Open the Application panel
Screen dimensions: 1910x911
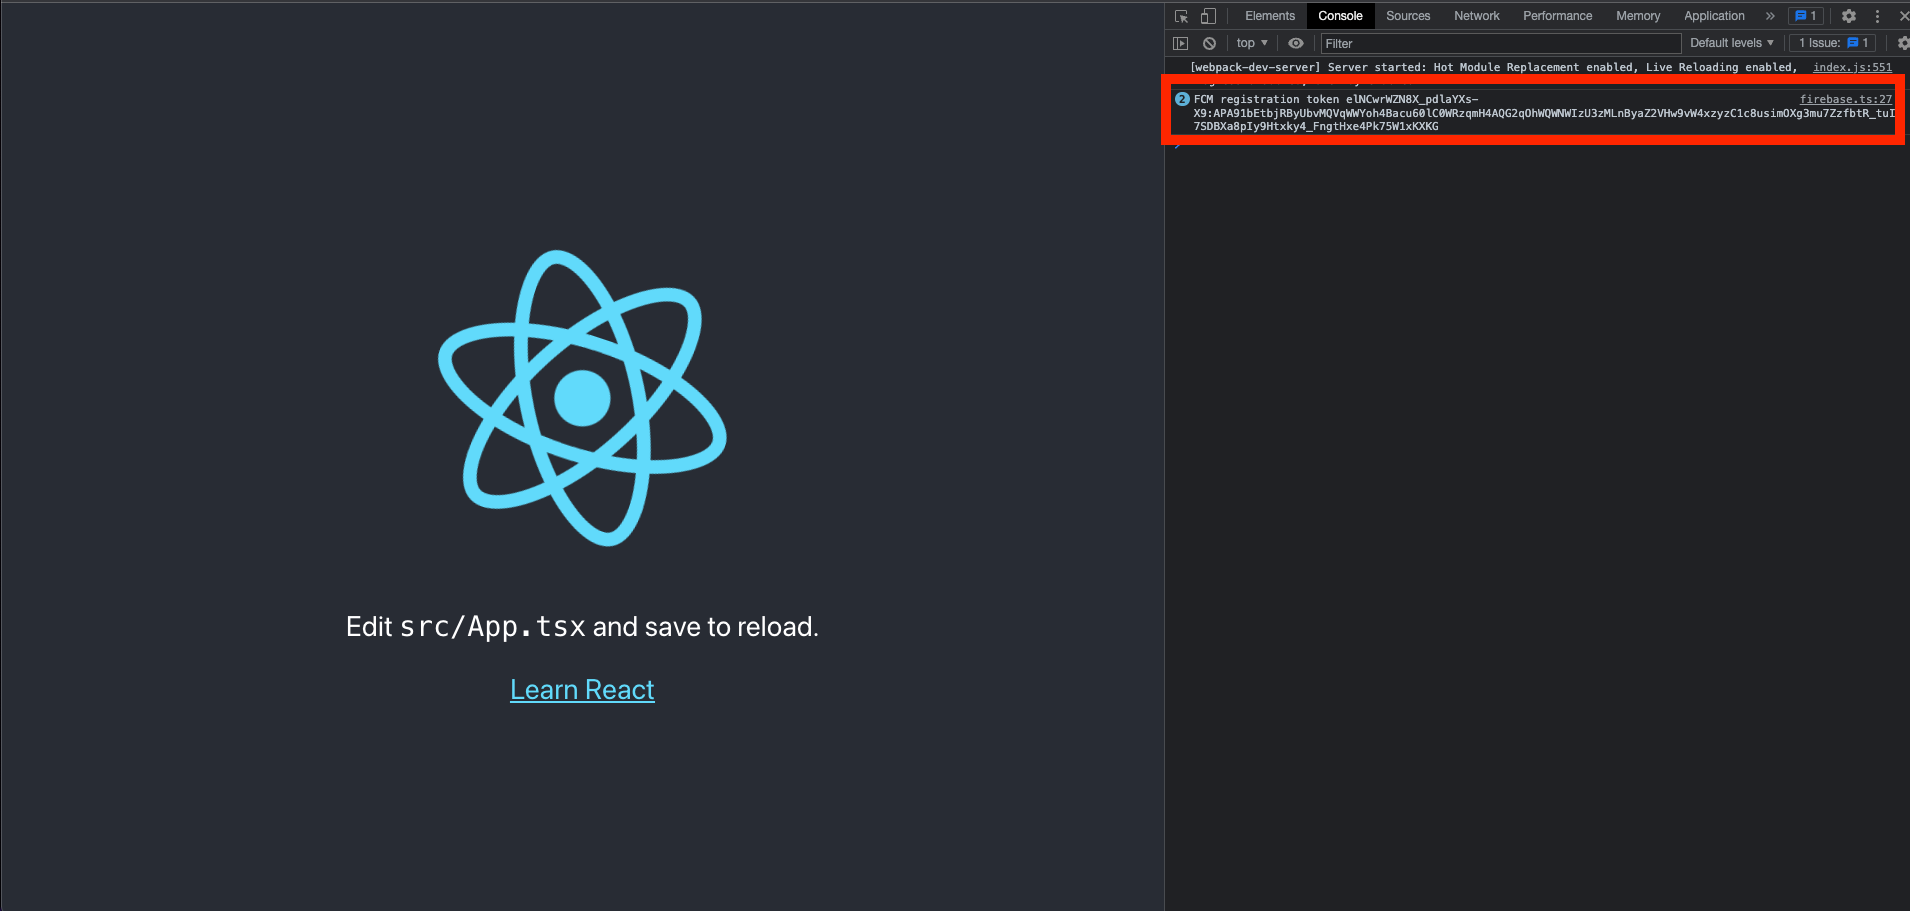pyautogui.click(x=1713, y=16)
